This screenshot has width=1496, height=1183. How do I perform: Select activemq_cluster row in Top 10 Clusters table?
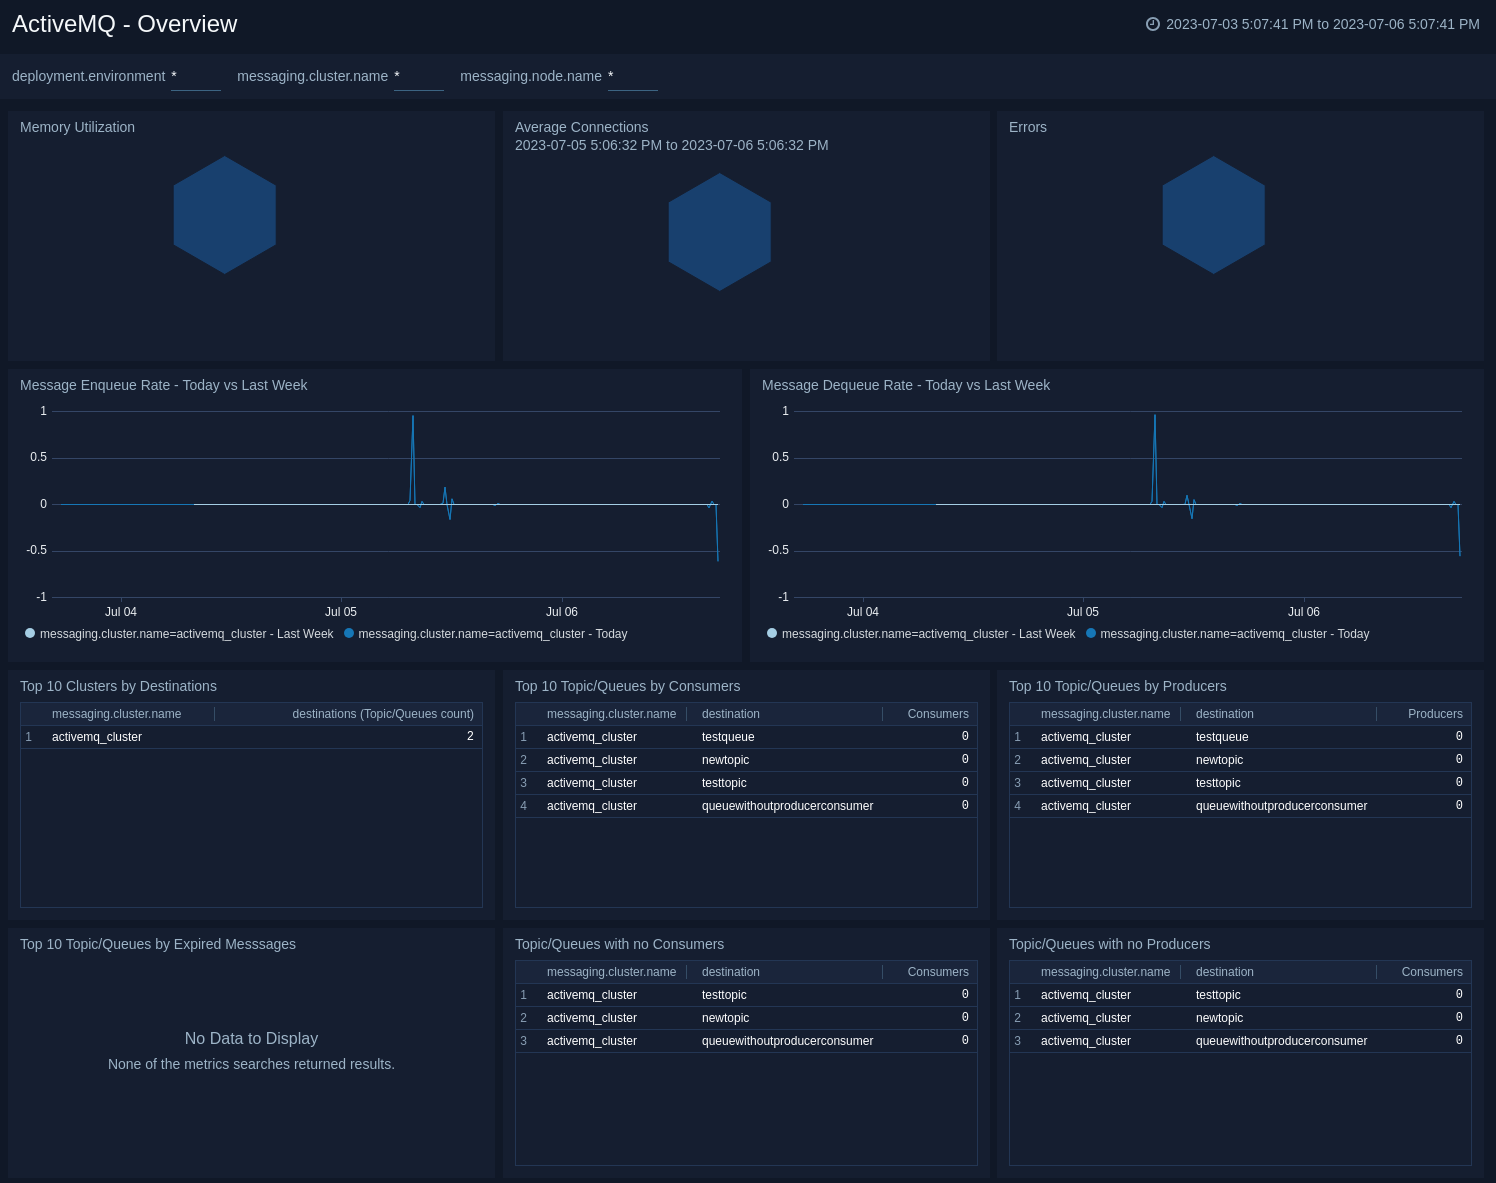click(x=251, y=737)
